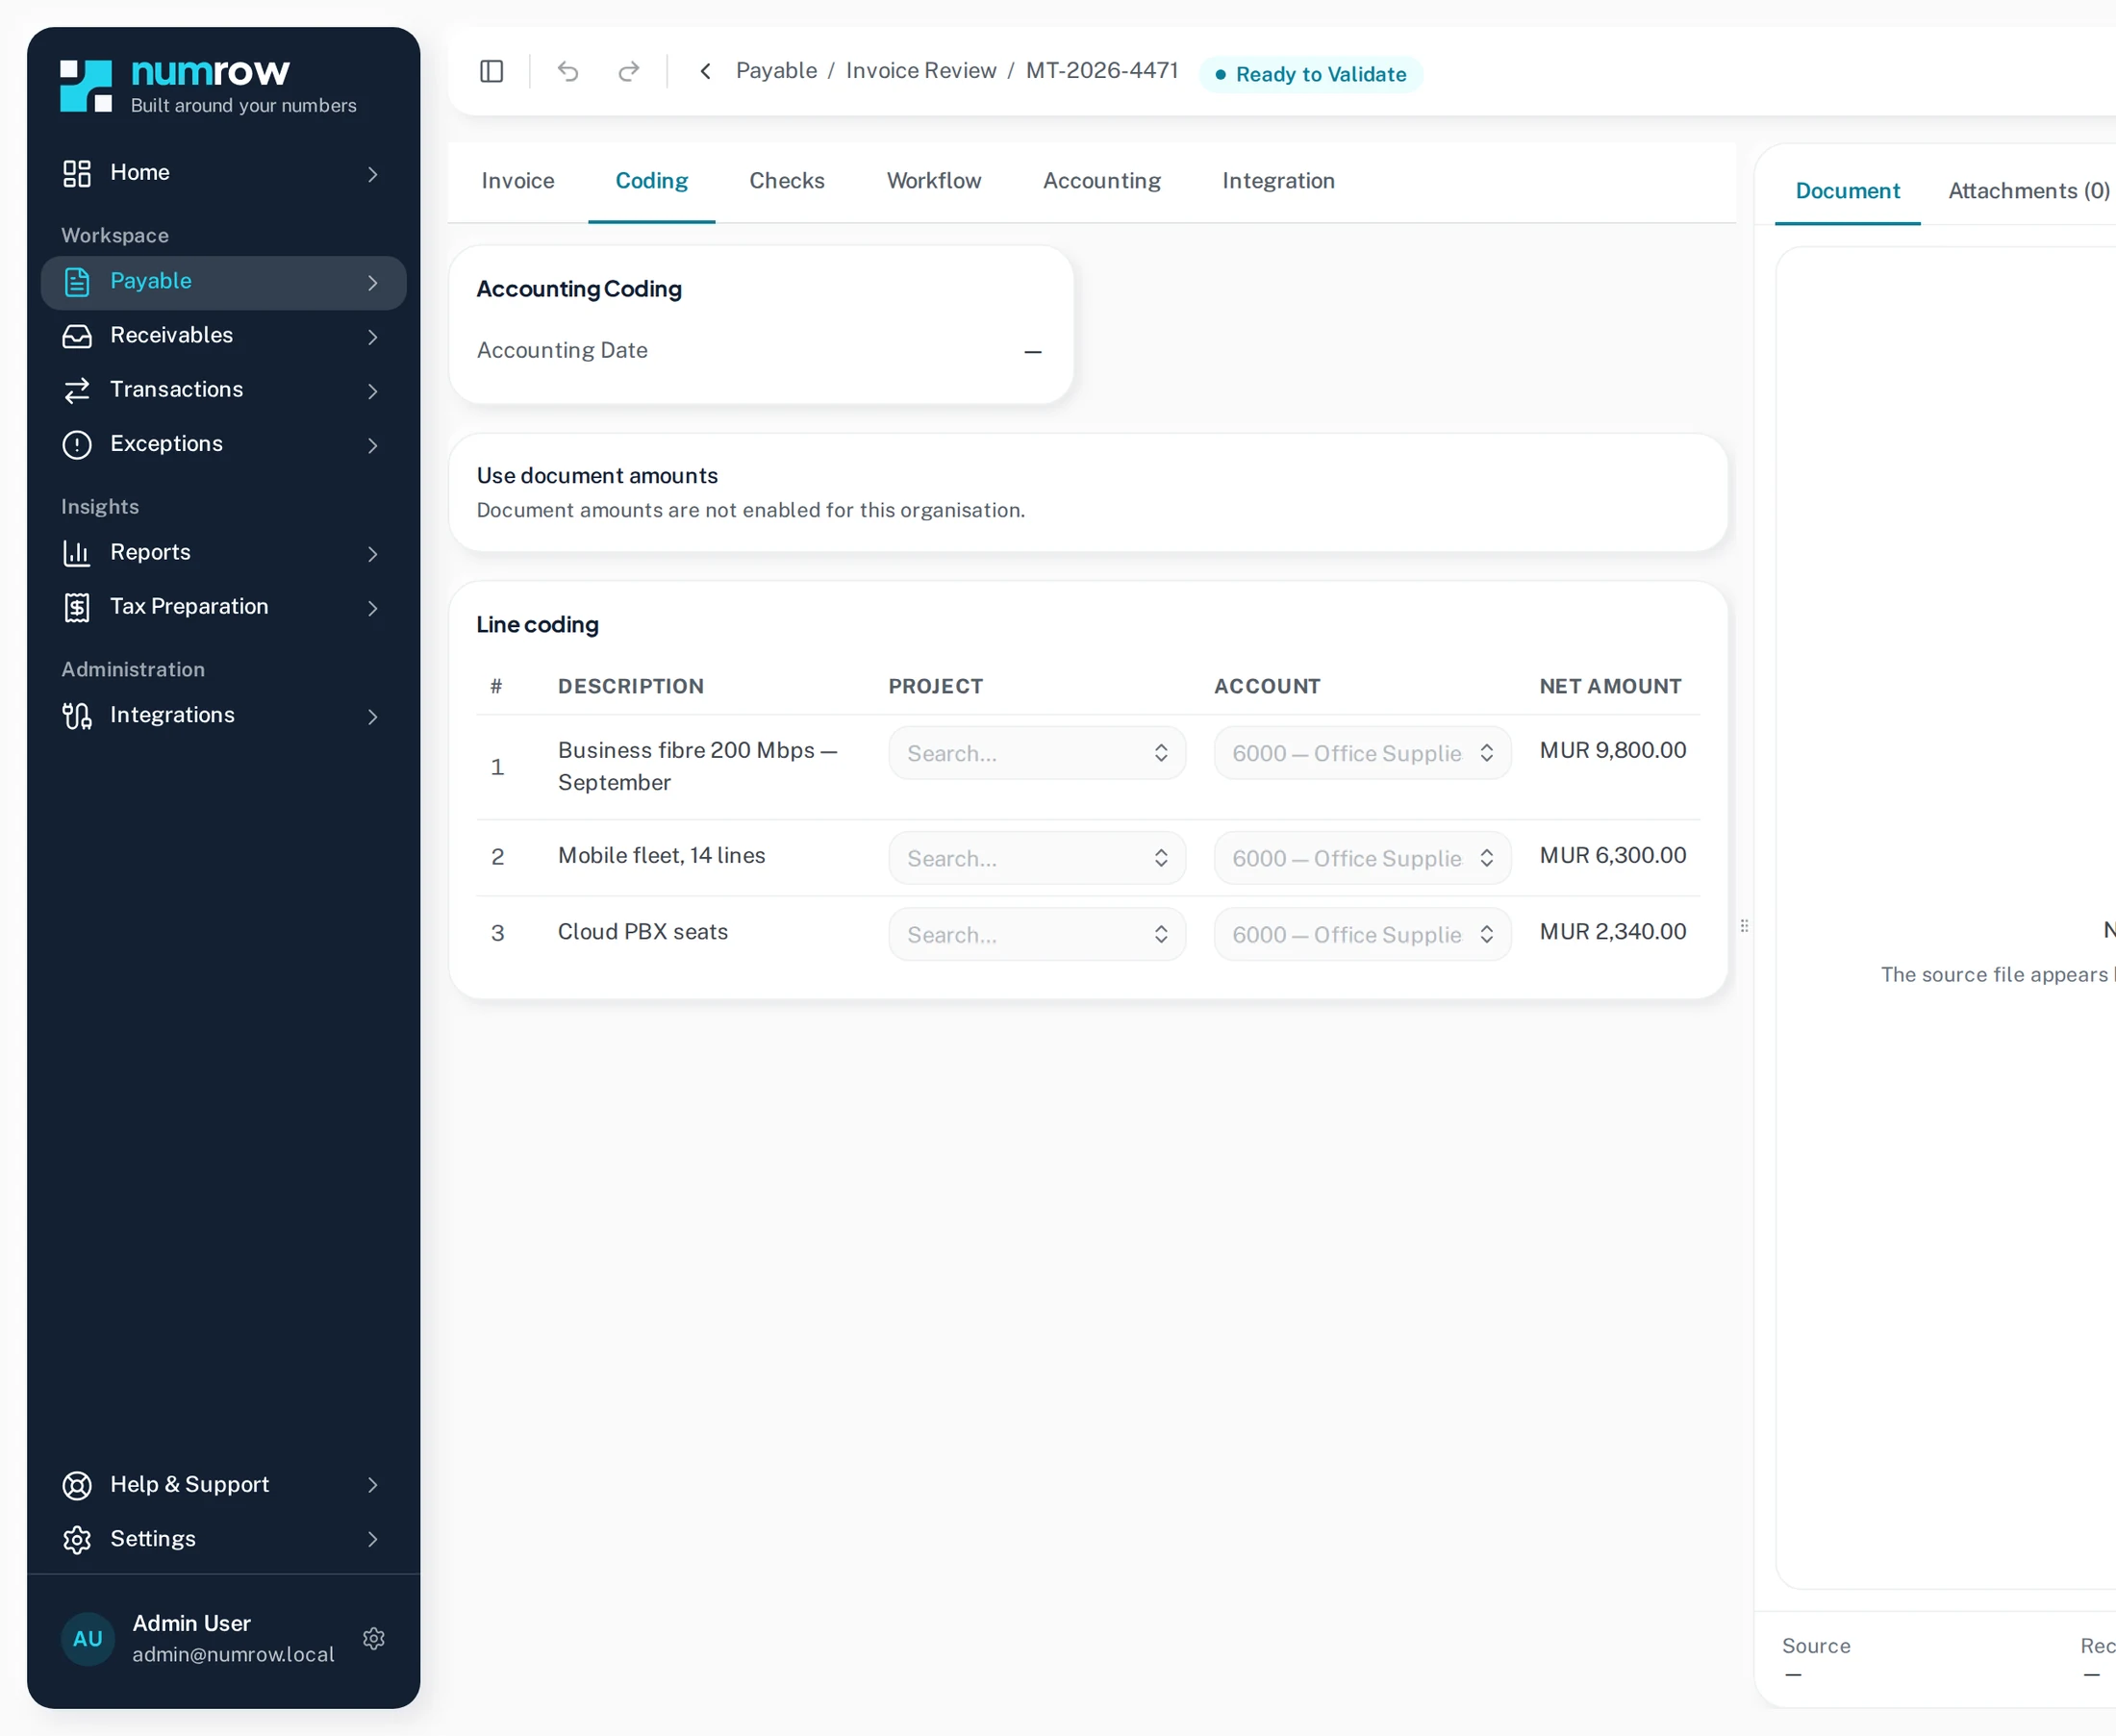
Task: Click the Ready to Validate status badge
Action: pos(1310,74)
